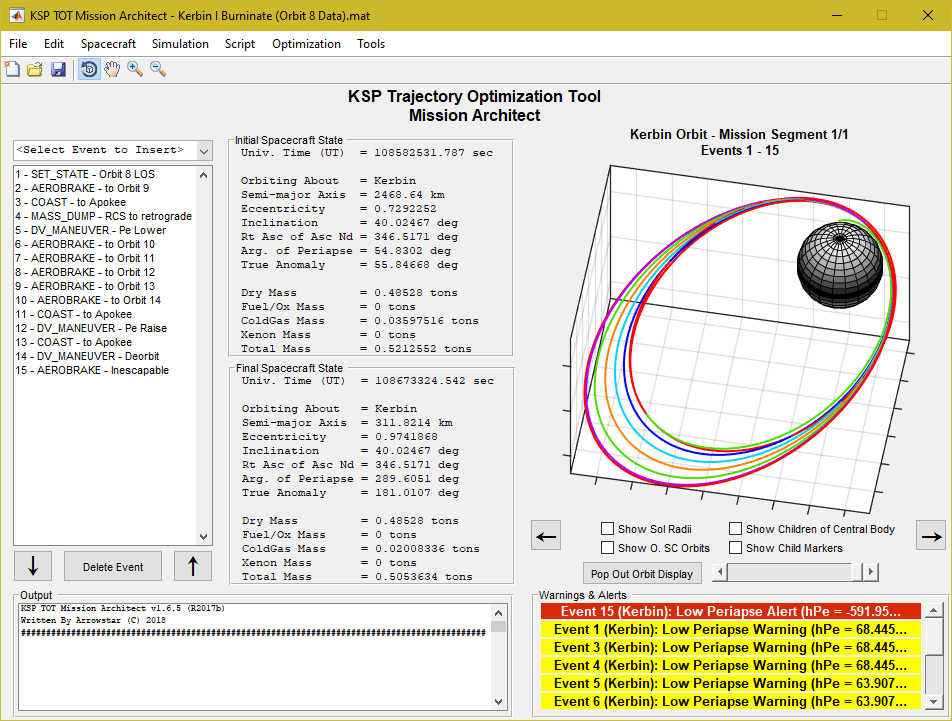Click the Delete Event button
This screenshot has width=952, height=721.
(x=113, y=566)
